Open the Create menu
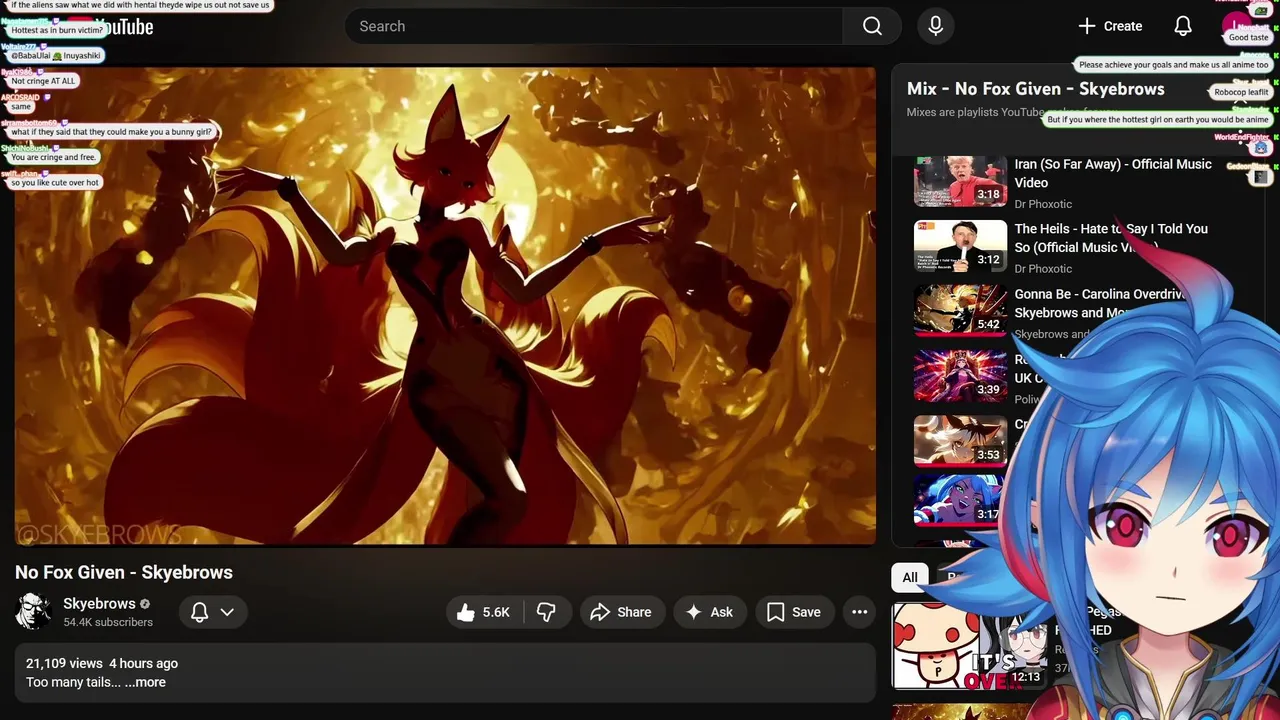Image resolution: width=1280 pixels, height=720 pixels. point(1109,26)
